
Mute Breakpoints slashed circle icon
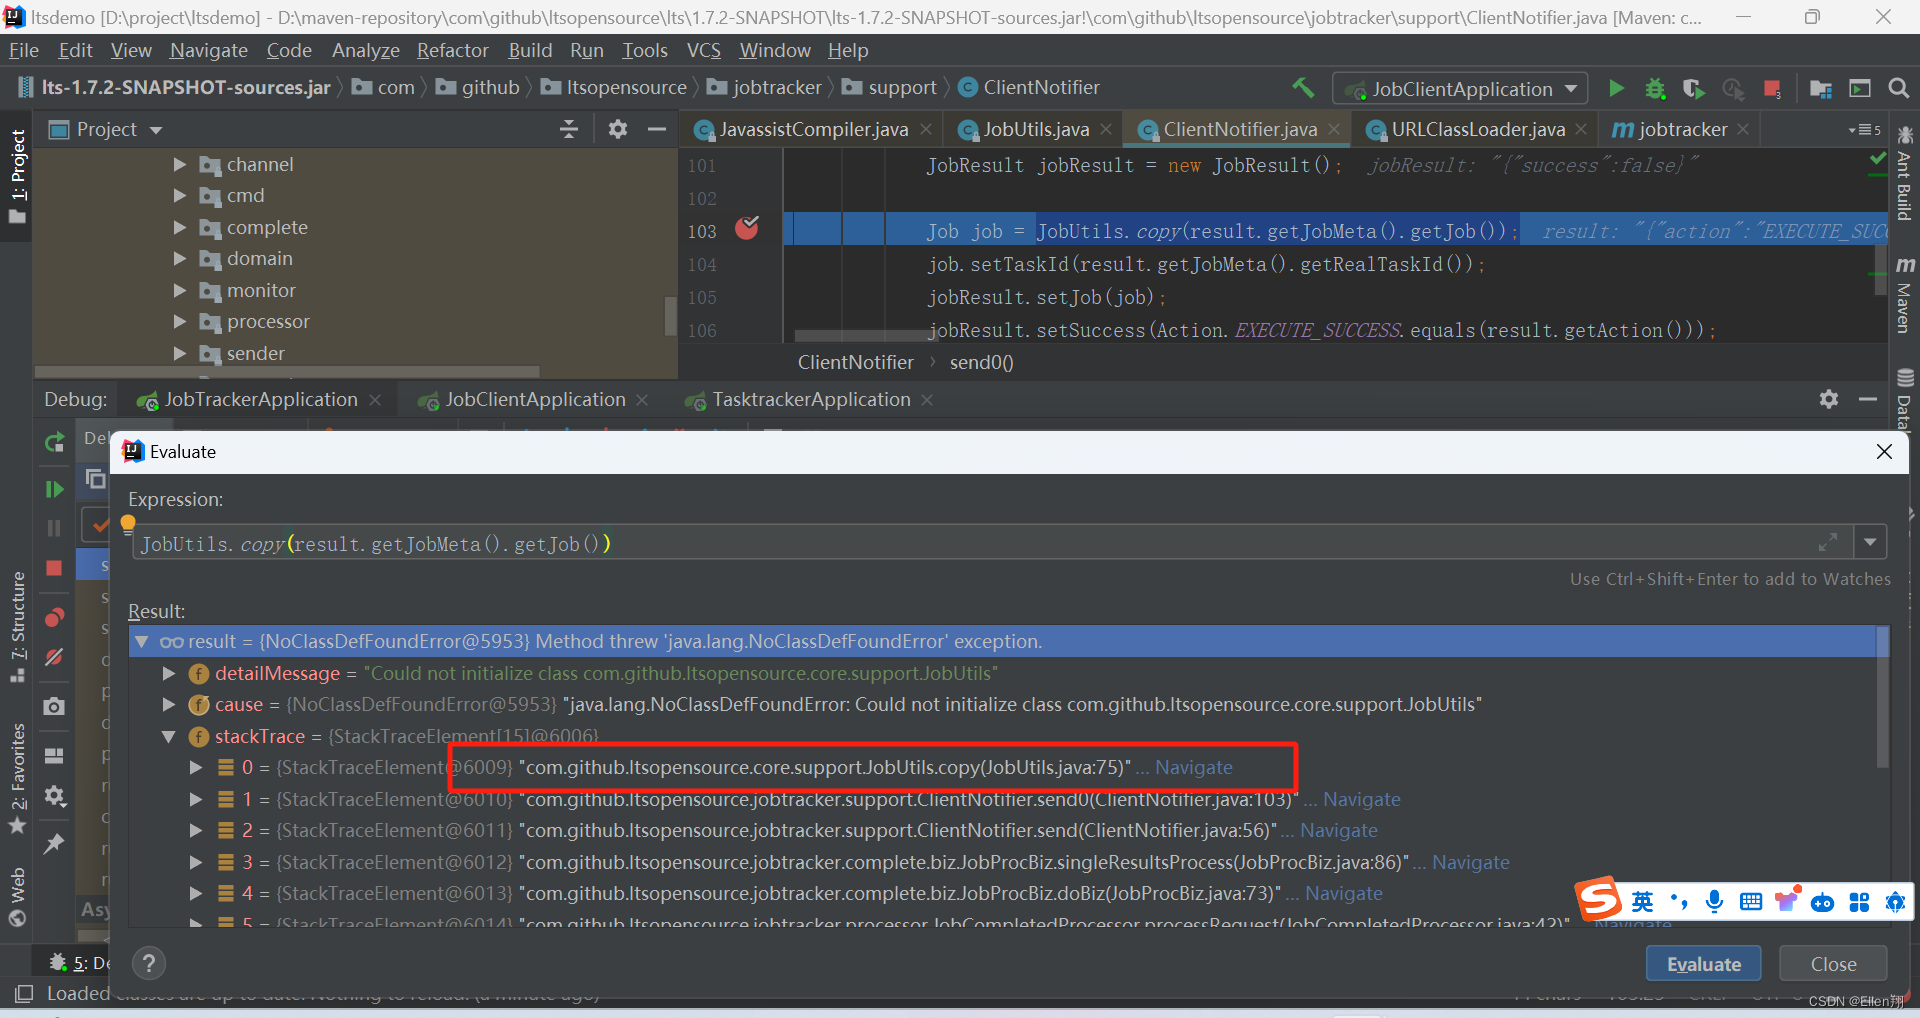pyautogui.click(x=54, y=657)
